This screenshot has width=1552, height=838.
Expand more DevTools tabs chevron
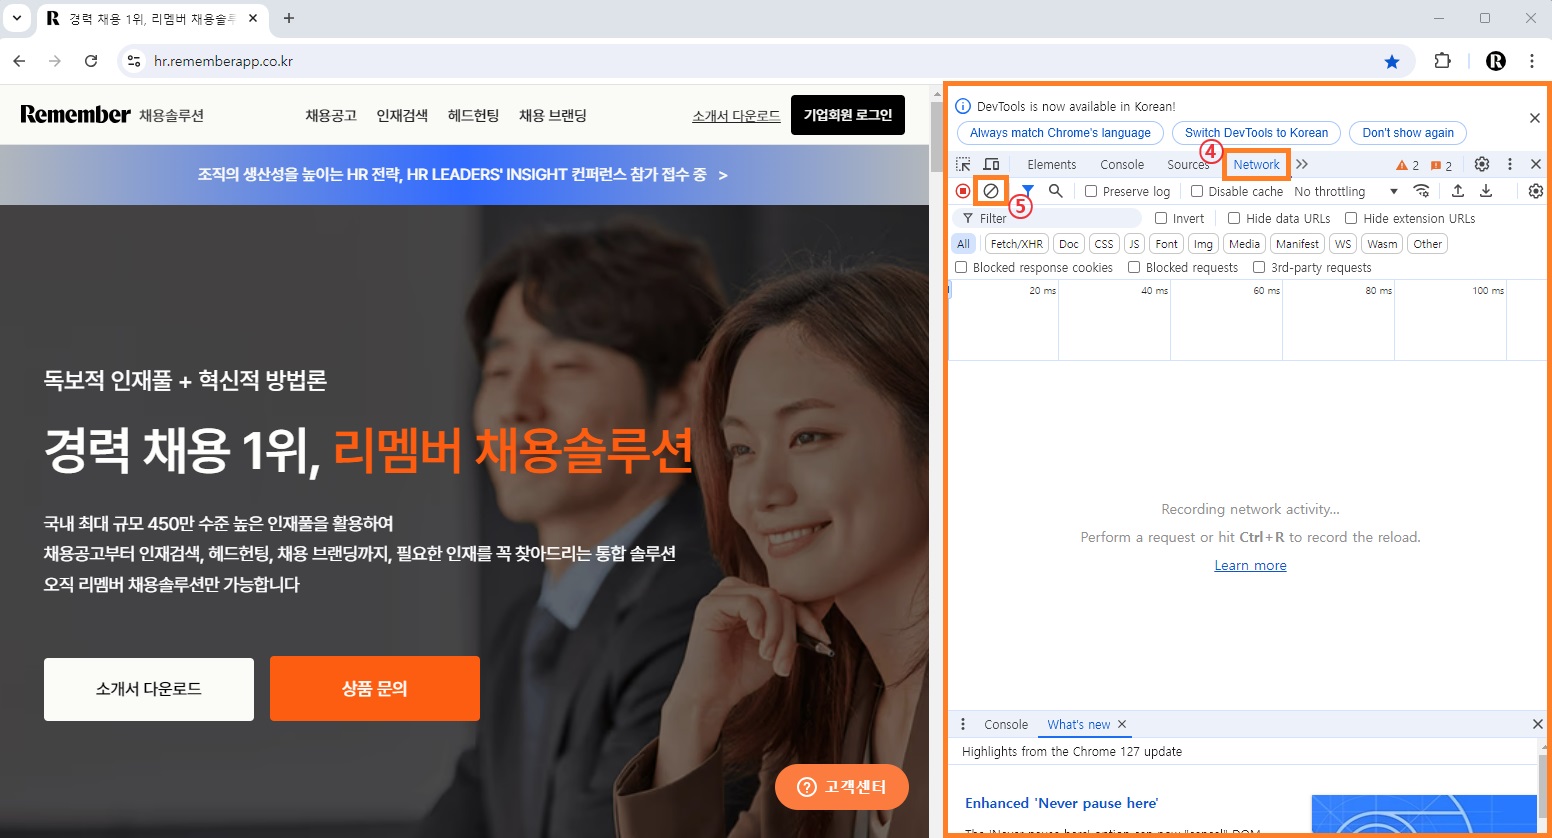(1302, 164)
